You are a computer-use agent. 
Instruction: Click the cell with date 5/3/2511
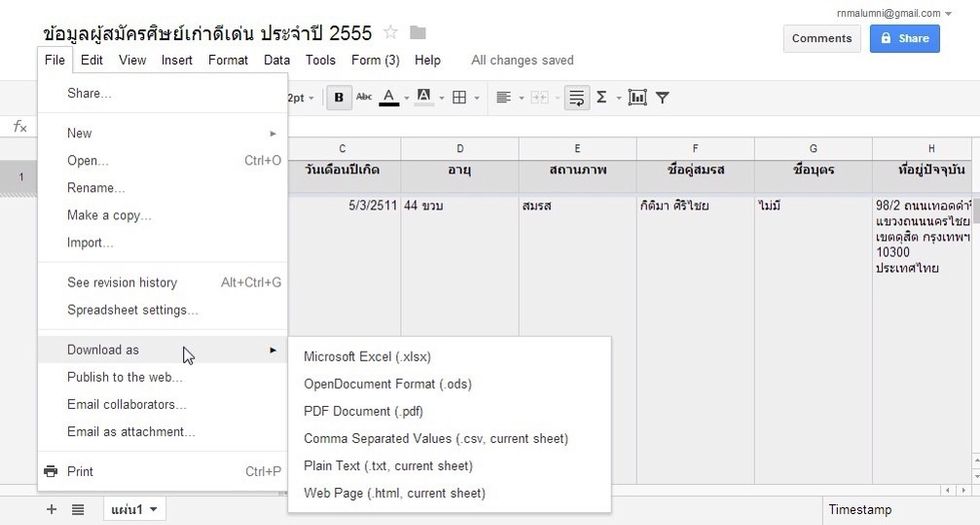344,339
